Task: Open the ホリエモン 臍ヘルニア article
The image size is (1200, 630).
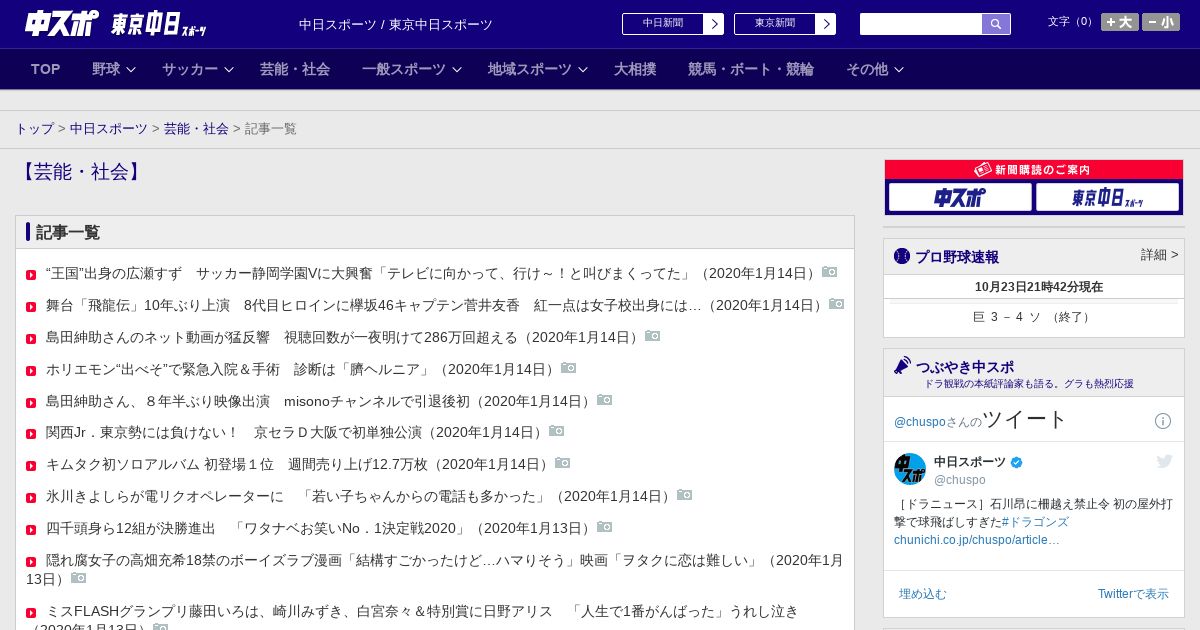Action: click(x=301, y=369)
